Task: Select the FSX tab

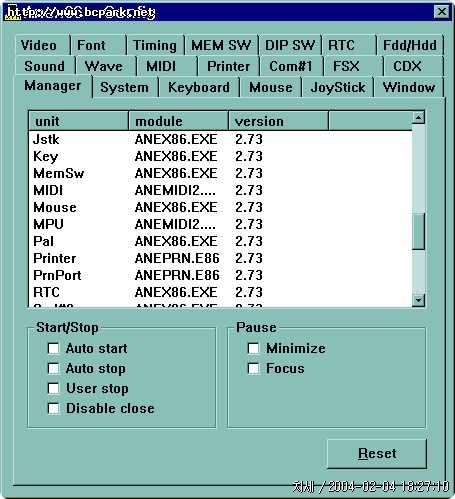Action: 353,66
